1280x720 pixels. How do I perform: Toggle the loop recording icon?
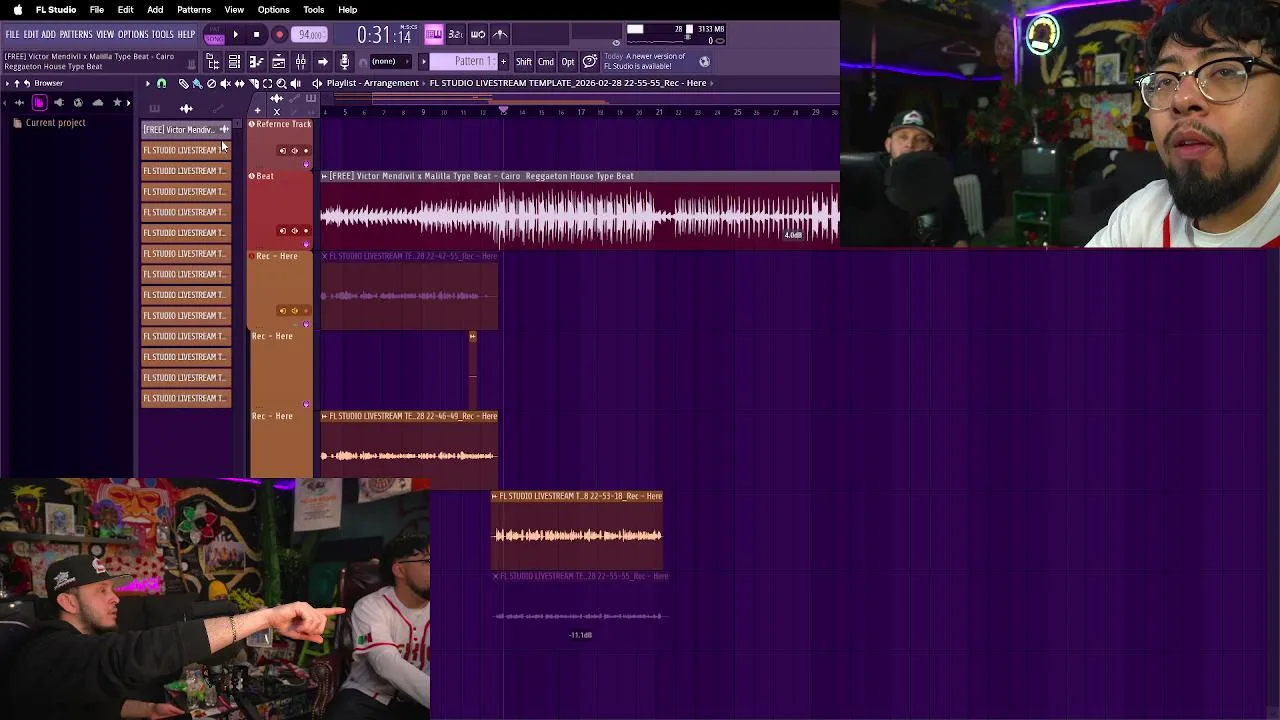pos(478,34)
